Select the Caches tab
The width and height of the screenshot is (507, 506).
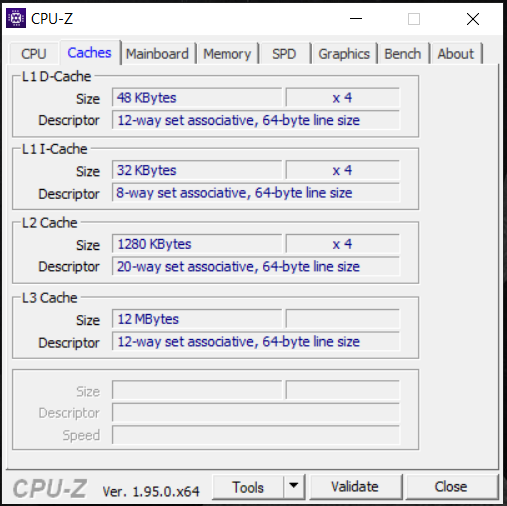tap(89, 52)
